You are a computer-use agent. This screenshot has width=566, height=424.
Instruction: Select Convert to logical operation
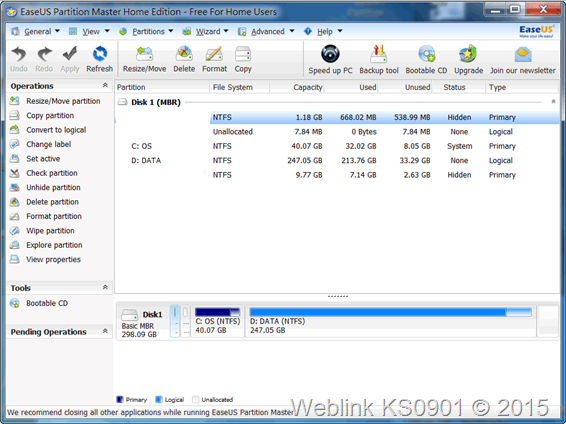(48, 130)
